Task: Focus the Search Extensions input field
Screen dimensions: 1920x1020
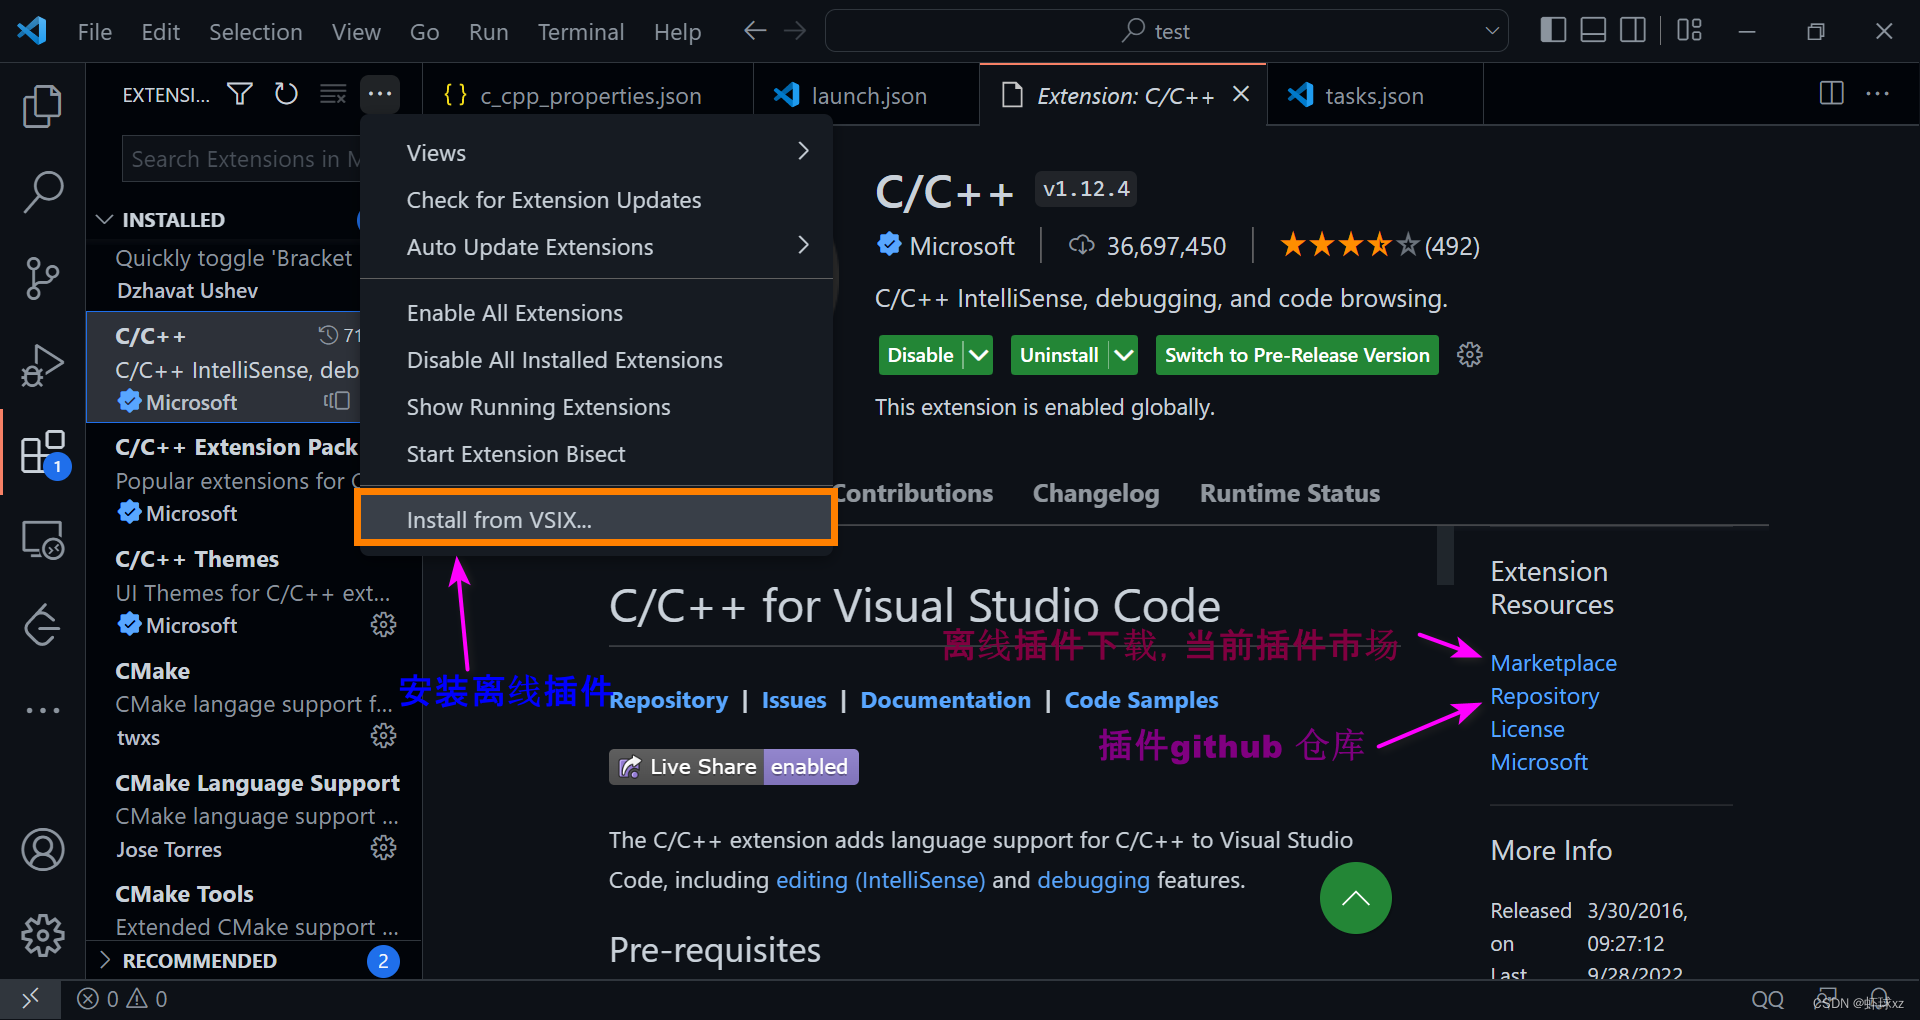Action: pos(241,159)
